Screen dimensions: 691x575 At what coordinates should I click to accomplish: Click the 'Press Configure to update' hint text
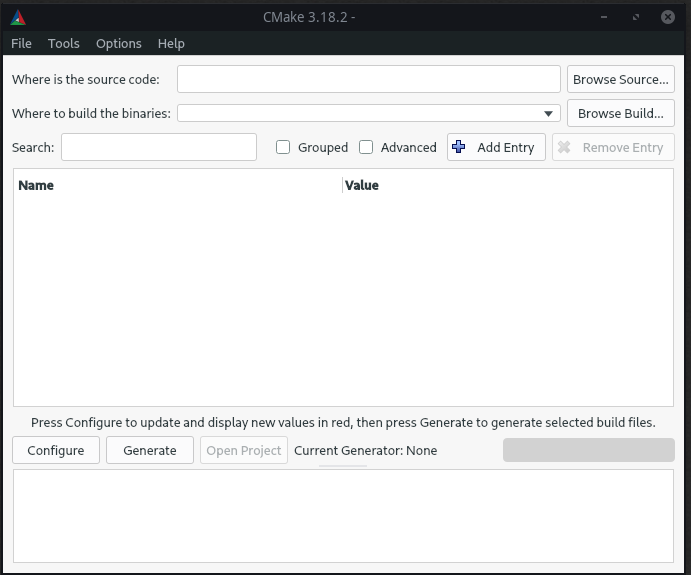point(343,423)
